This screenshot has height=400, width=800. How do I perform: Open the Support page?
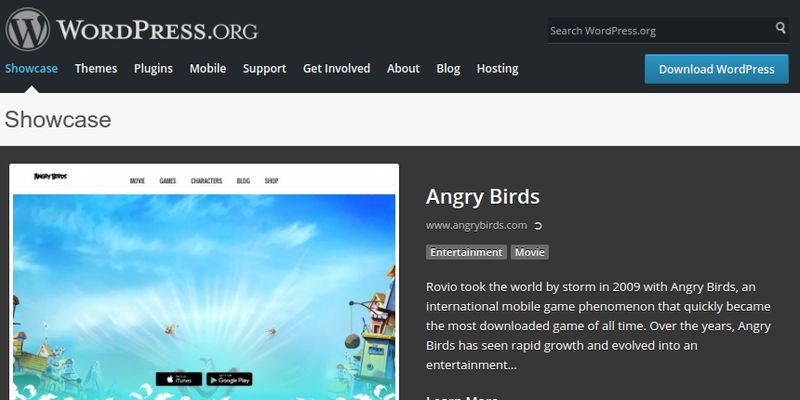pyautogui.click(x=264, y=68)
